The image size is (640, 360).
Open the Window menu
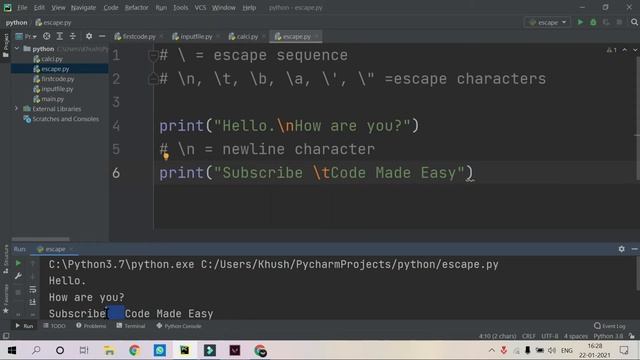[224, 7]
